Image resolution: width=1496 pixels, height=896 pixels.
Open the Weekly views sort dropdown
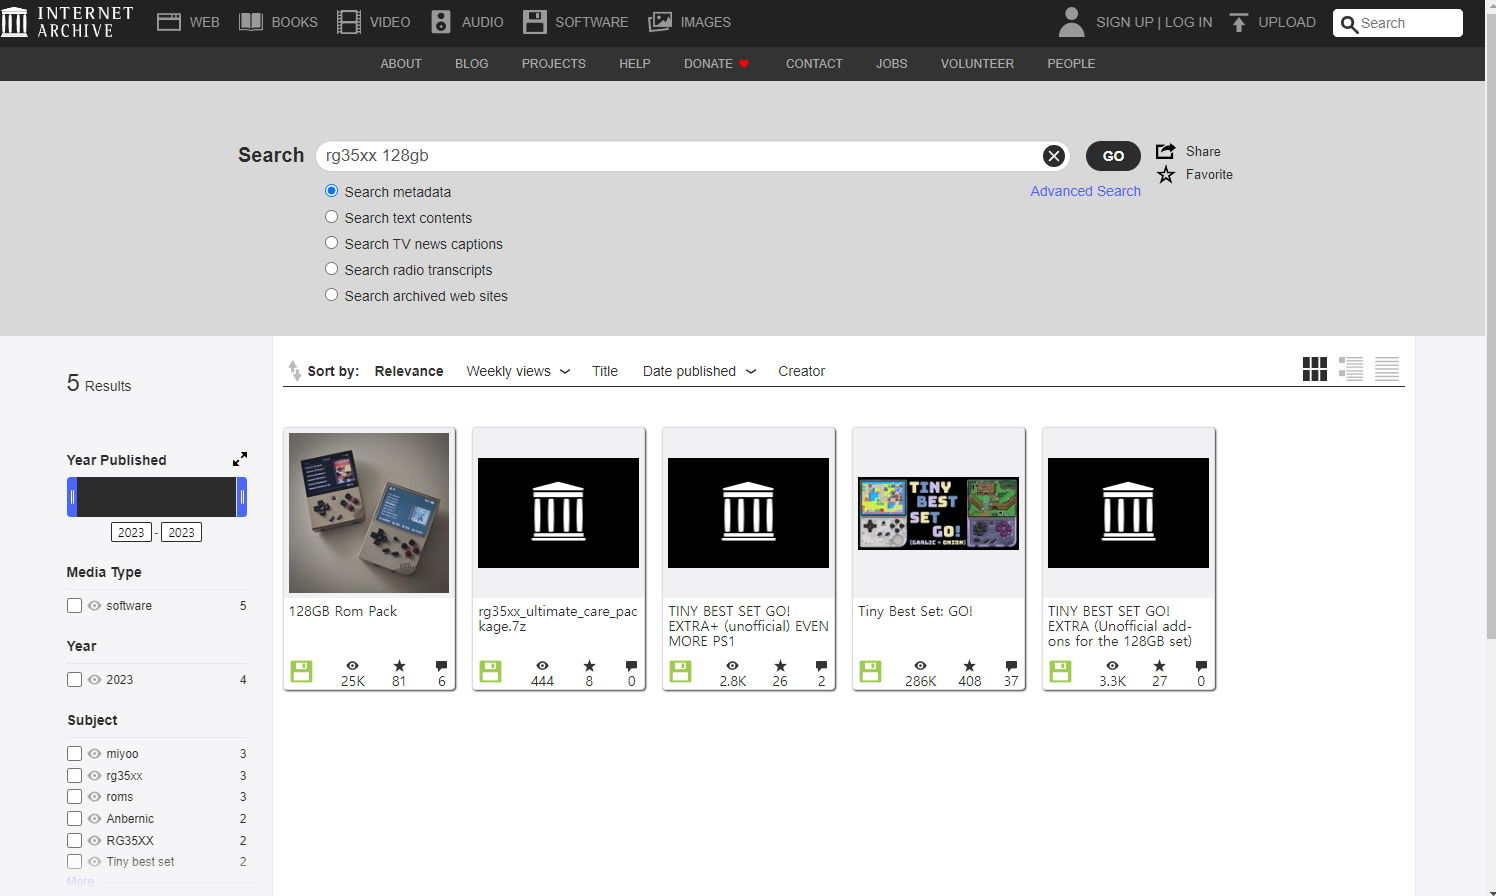point(518,371)
